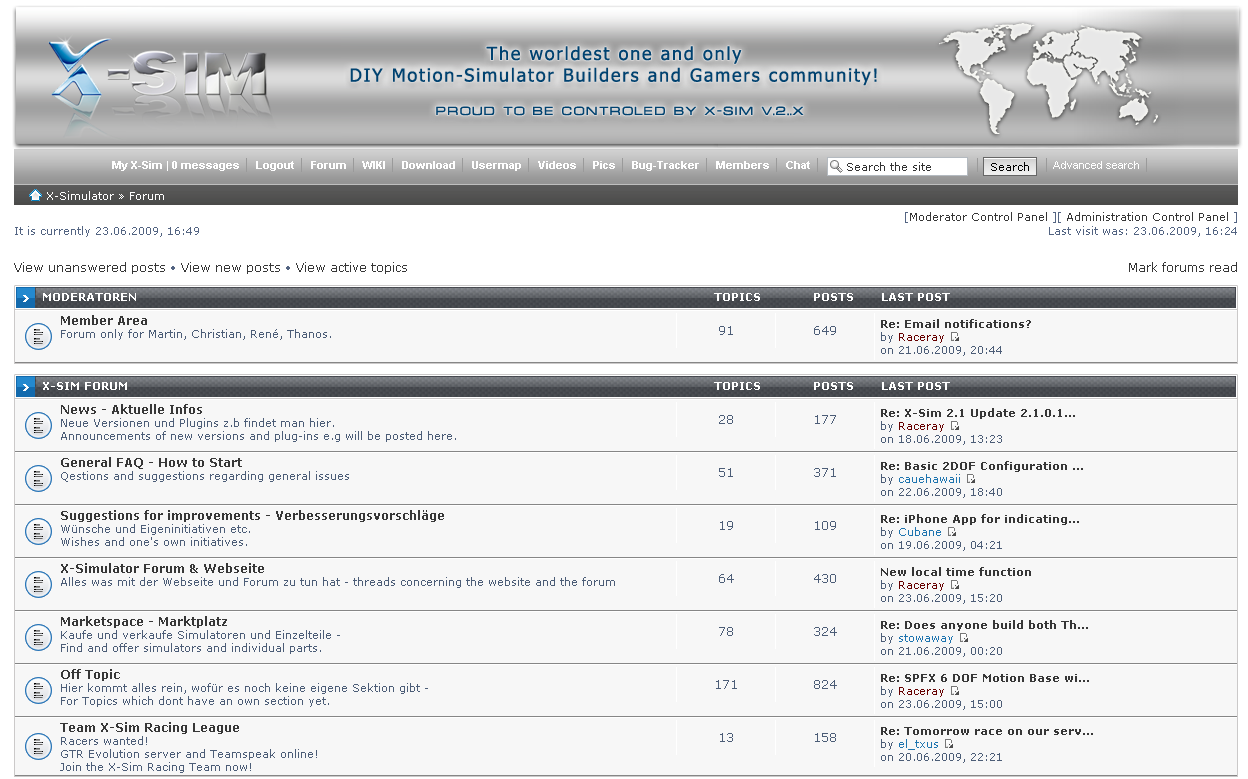Viewport: 1248px width, 779px height.
Task: Open the Moderator Control Panel link
Action: (978, 217)
